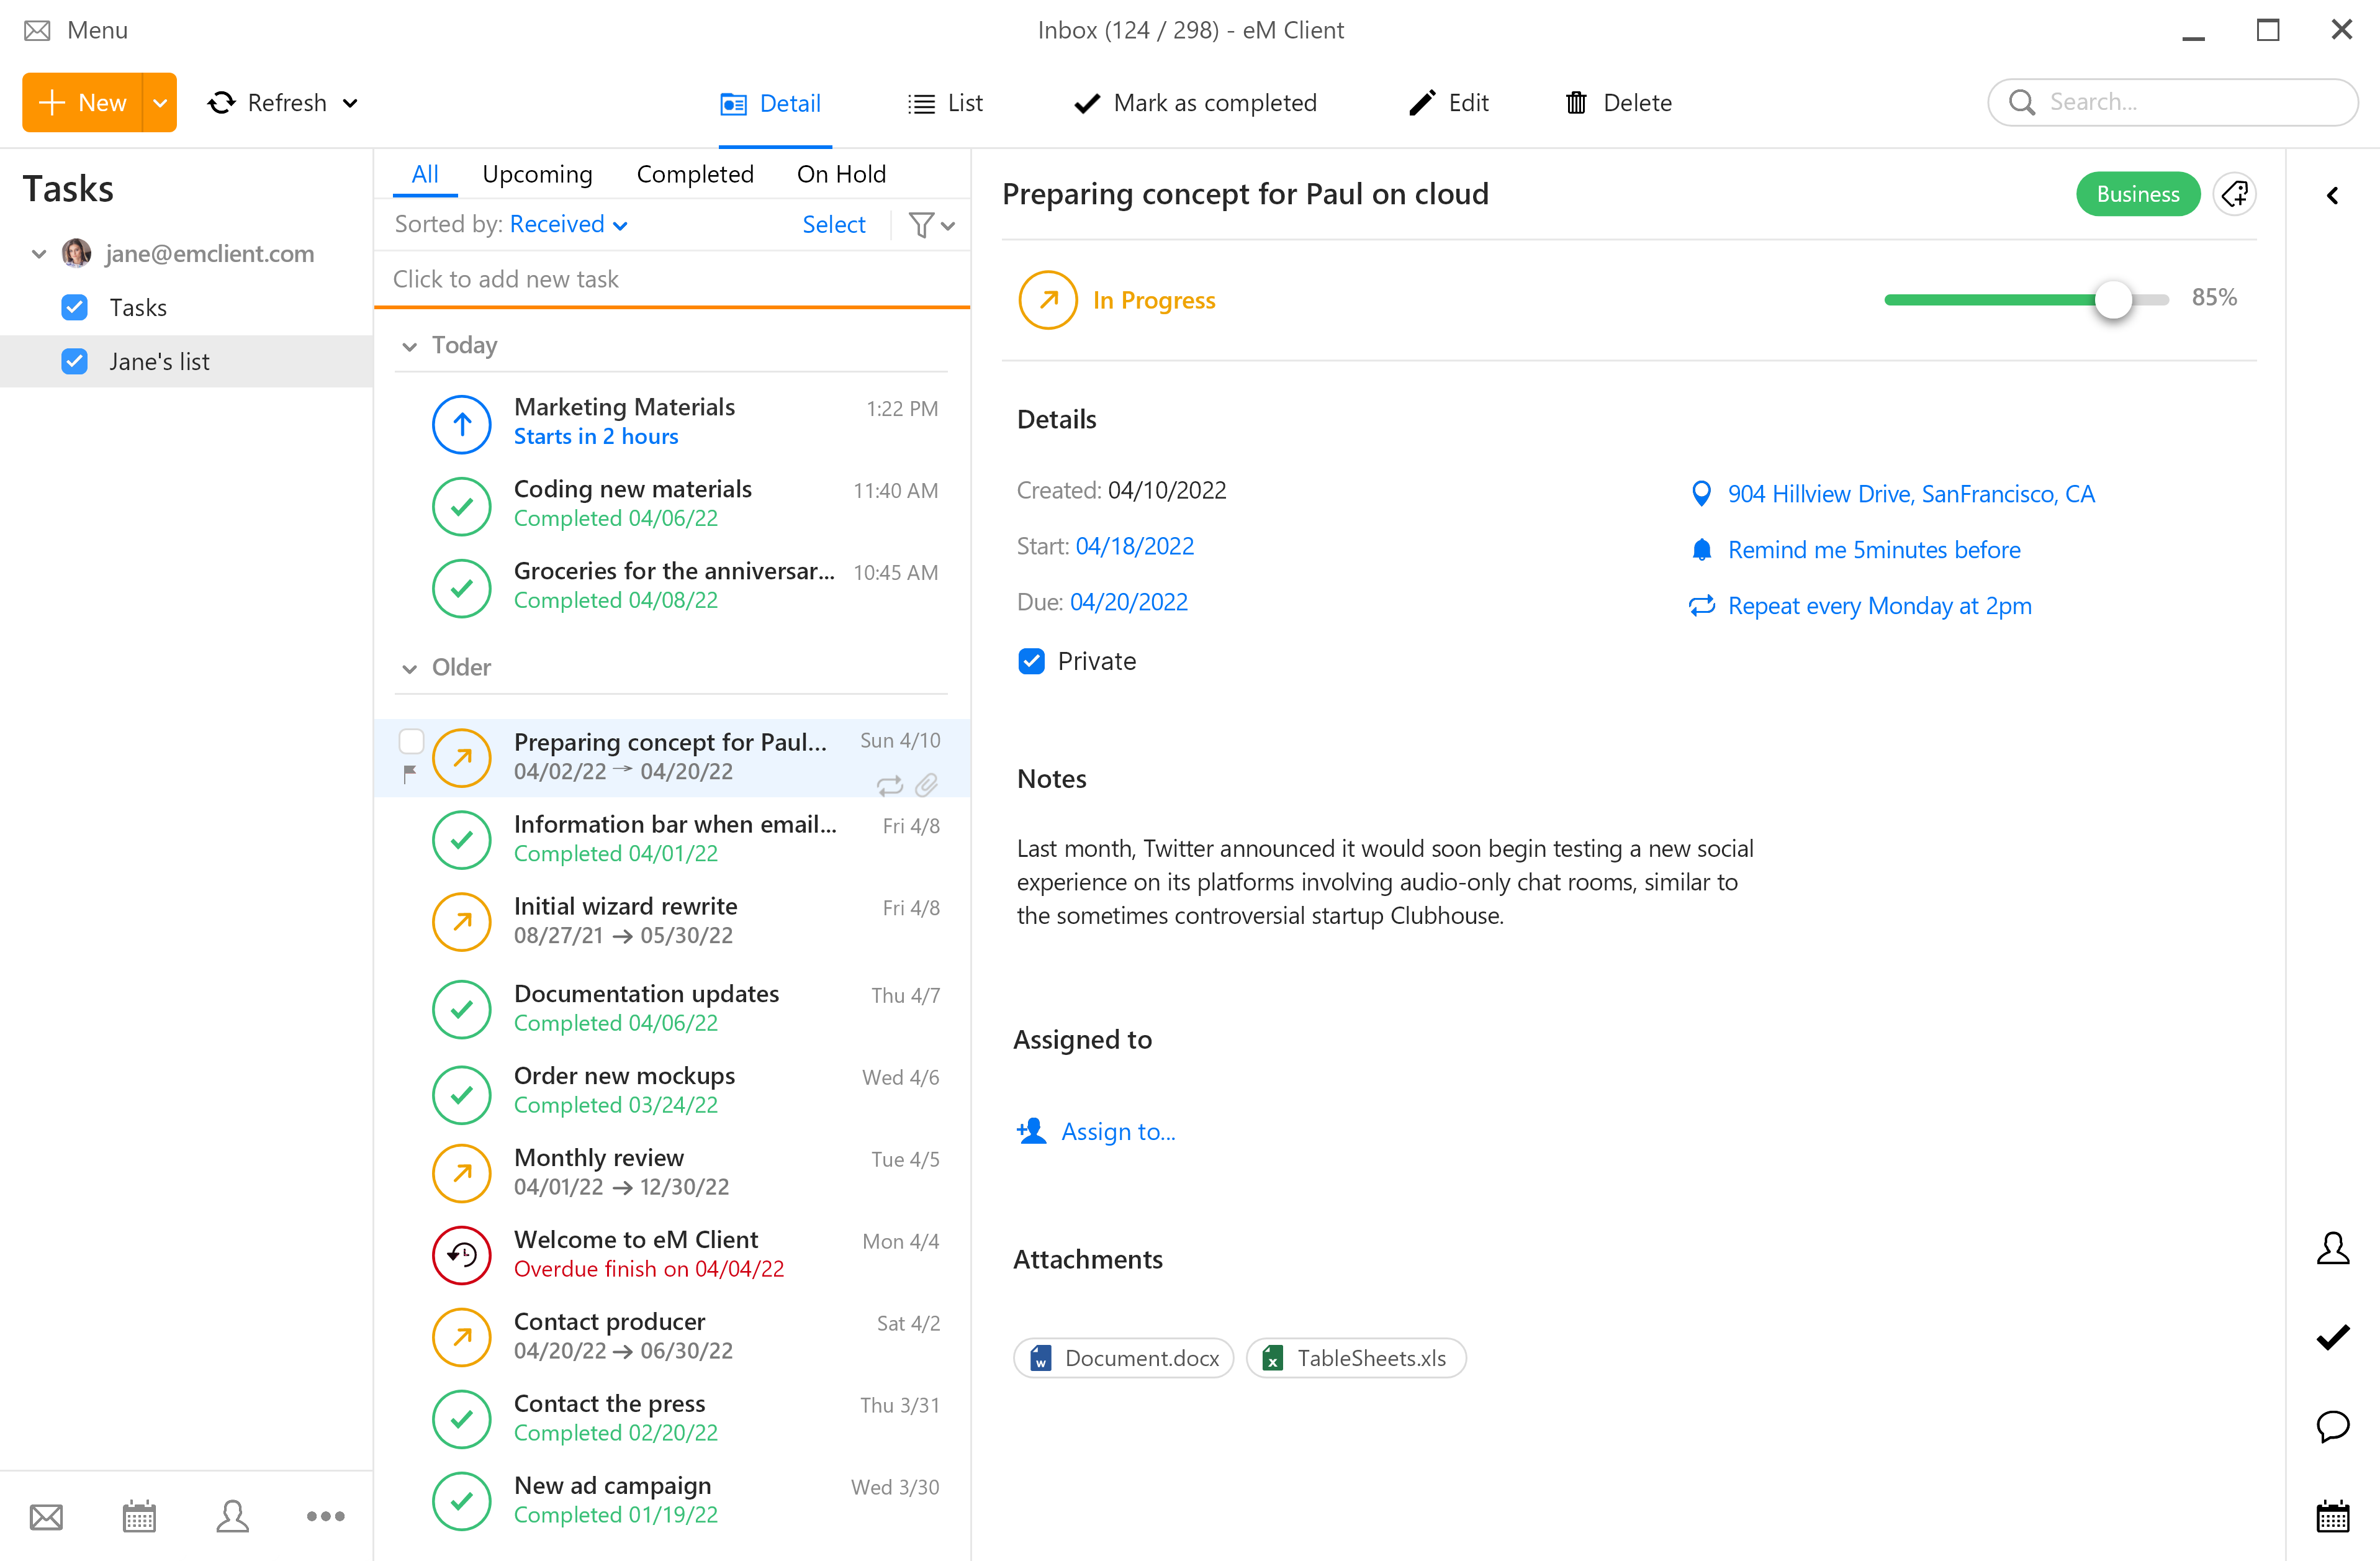Open the New button dropdown arrow

tap(160, 102)
